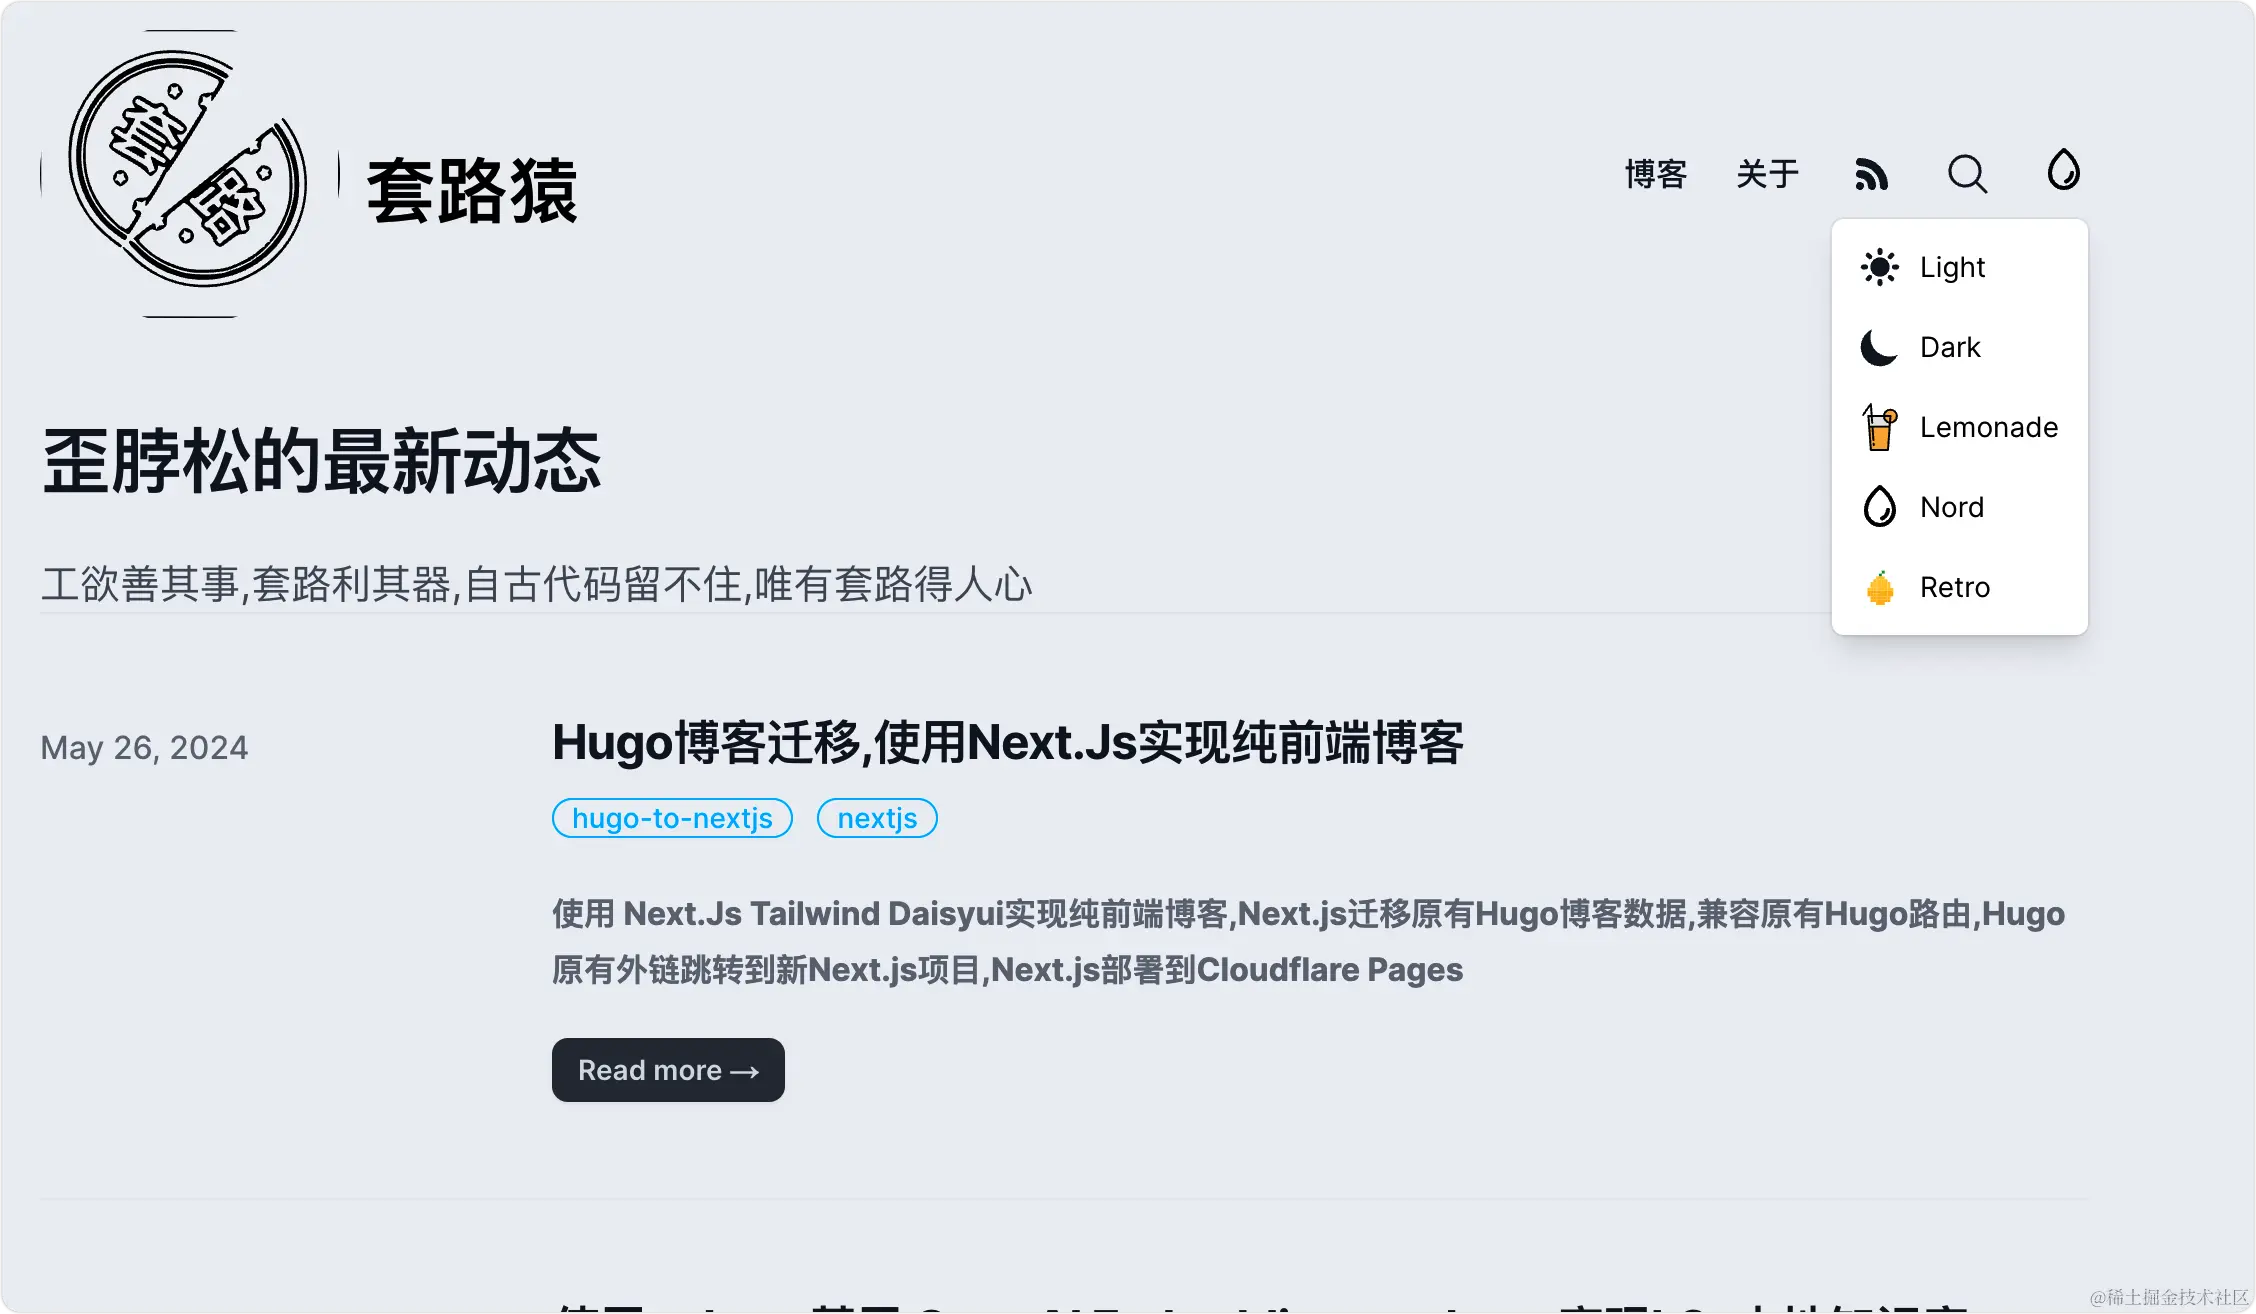Click the moon icon for Dark

pyautogui.click(x=1879, y=347)
